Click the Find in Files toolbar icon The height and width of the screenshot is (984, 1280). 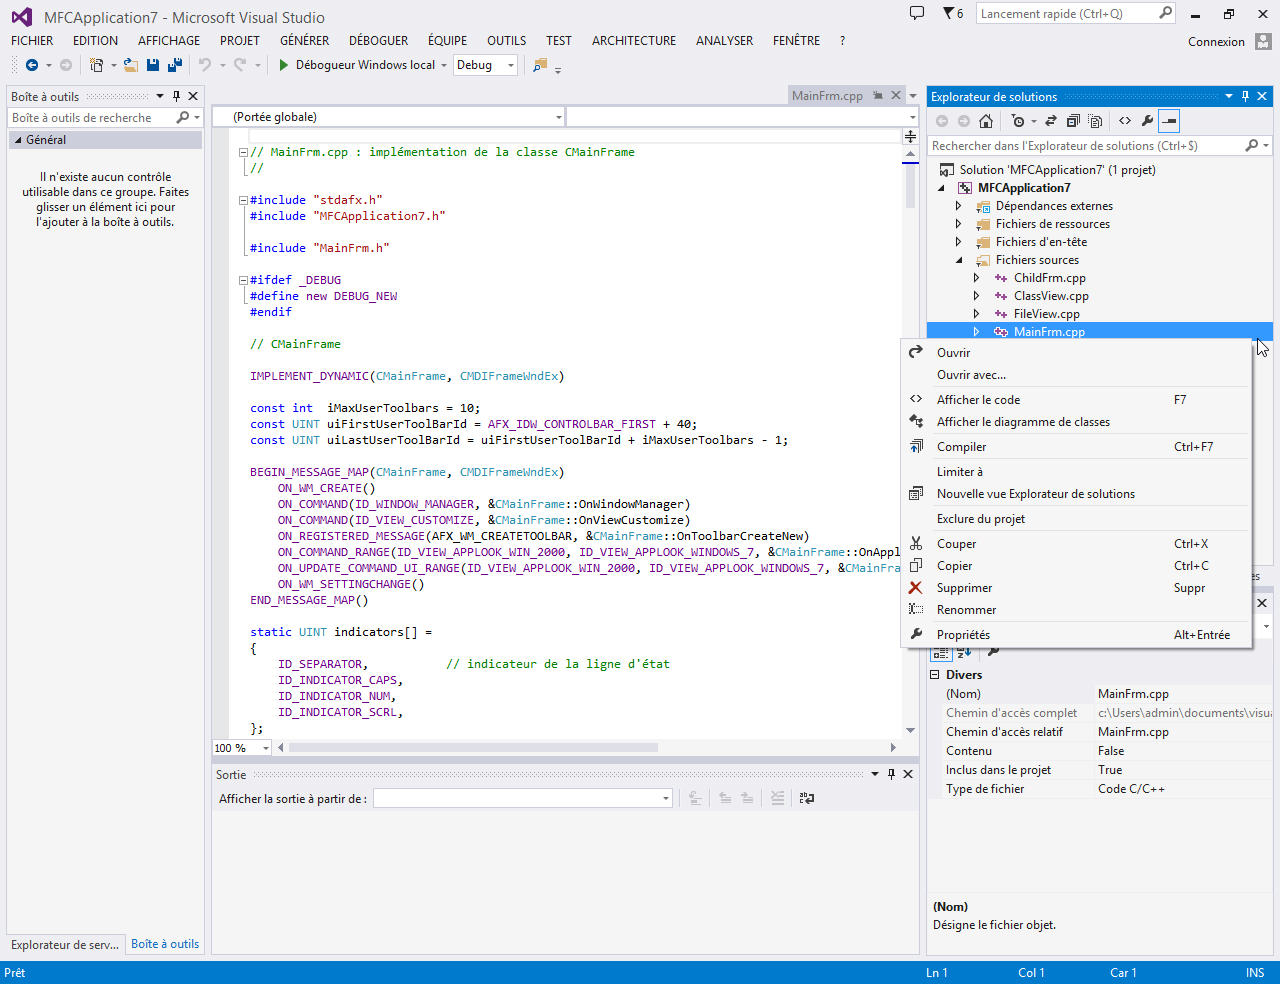point(540,65)
